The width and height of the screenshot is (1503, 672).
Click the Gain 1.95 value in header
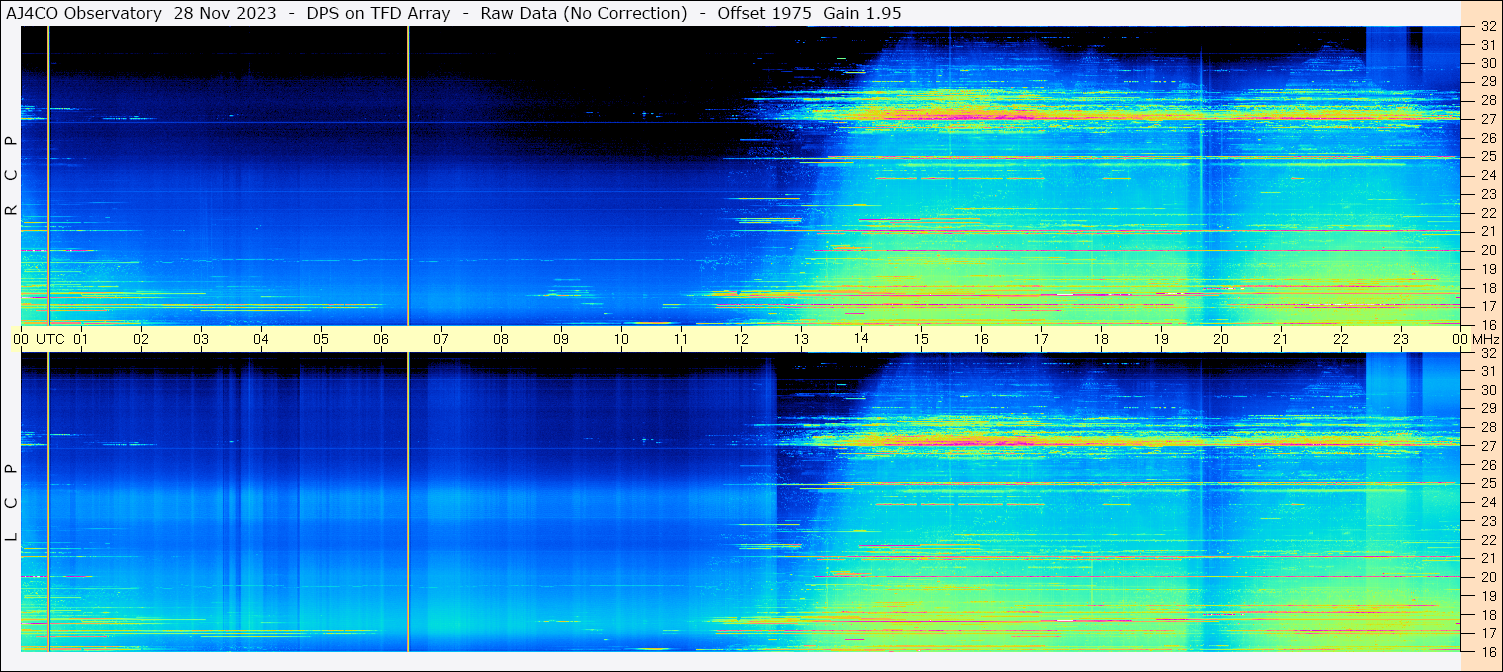[x=862, y=13]
